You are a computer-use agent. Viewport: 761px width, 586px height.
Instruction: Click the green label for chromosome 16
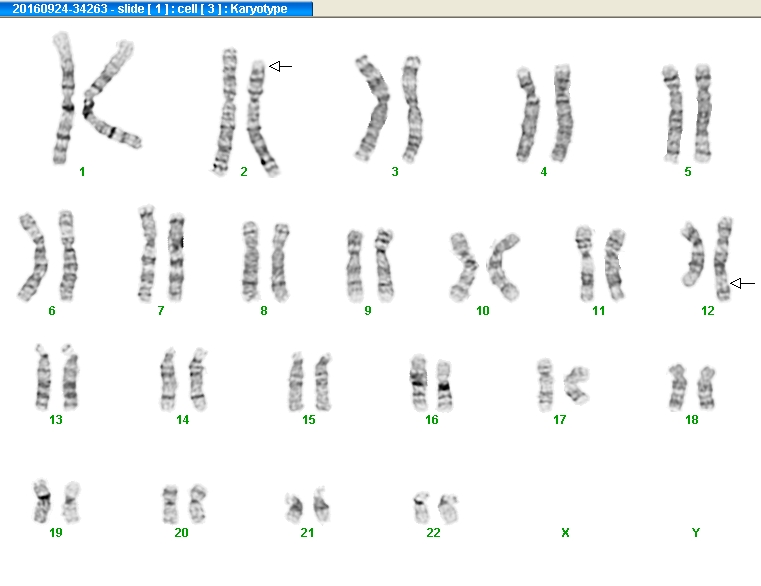[x=431, y=419]
